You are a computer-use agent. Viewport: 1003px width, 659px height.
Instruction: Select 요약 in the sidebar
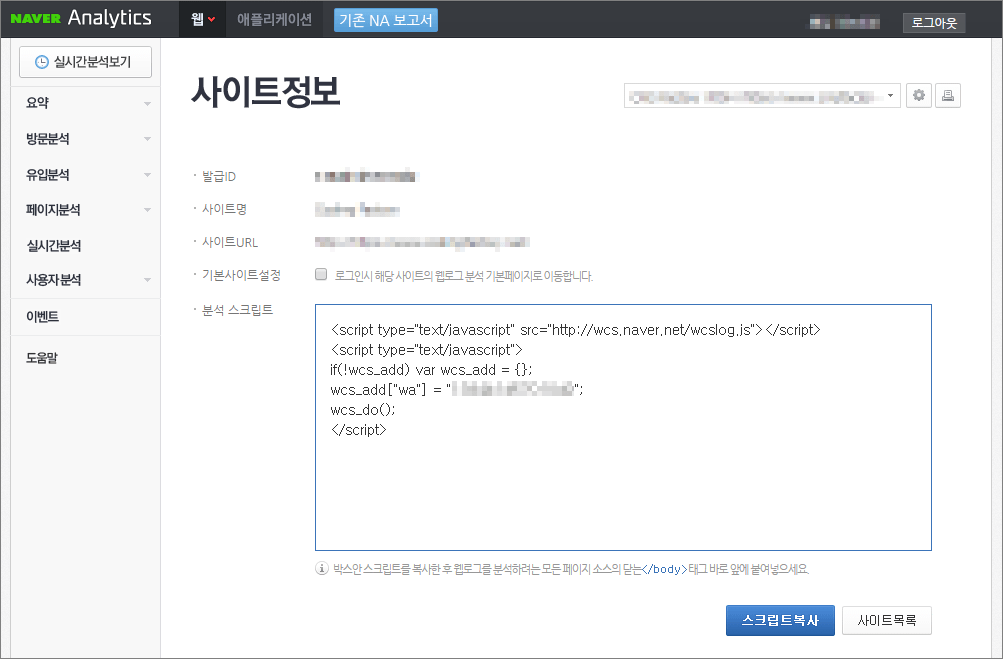pos(37,102)
